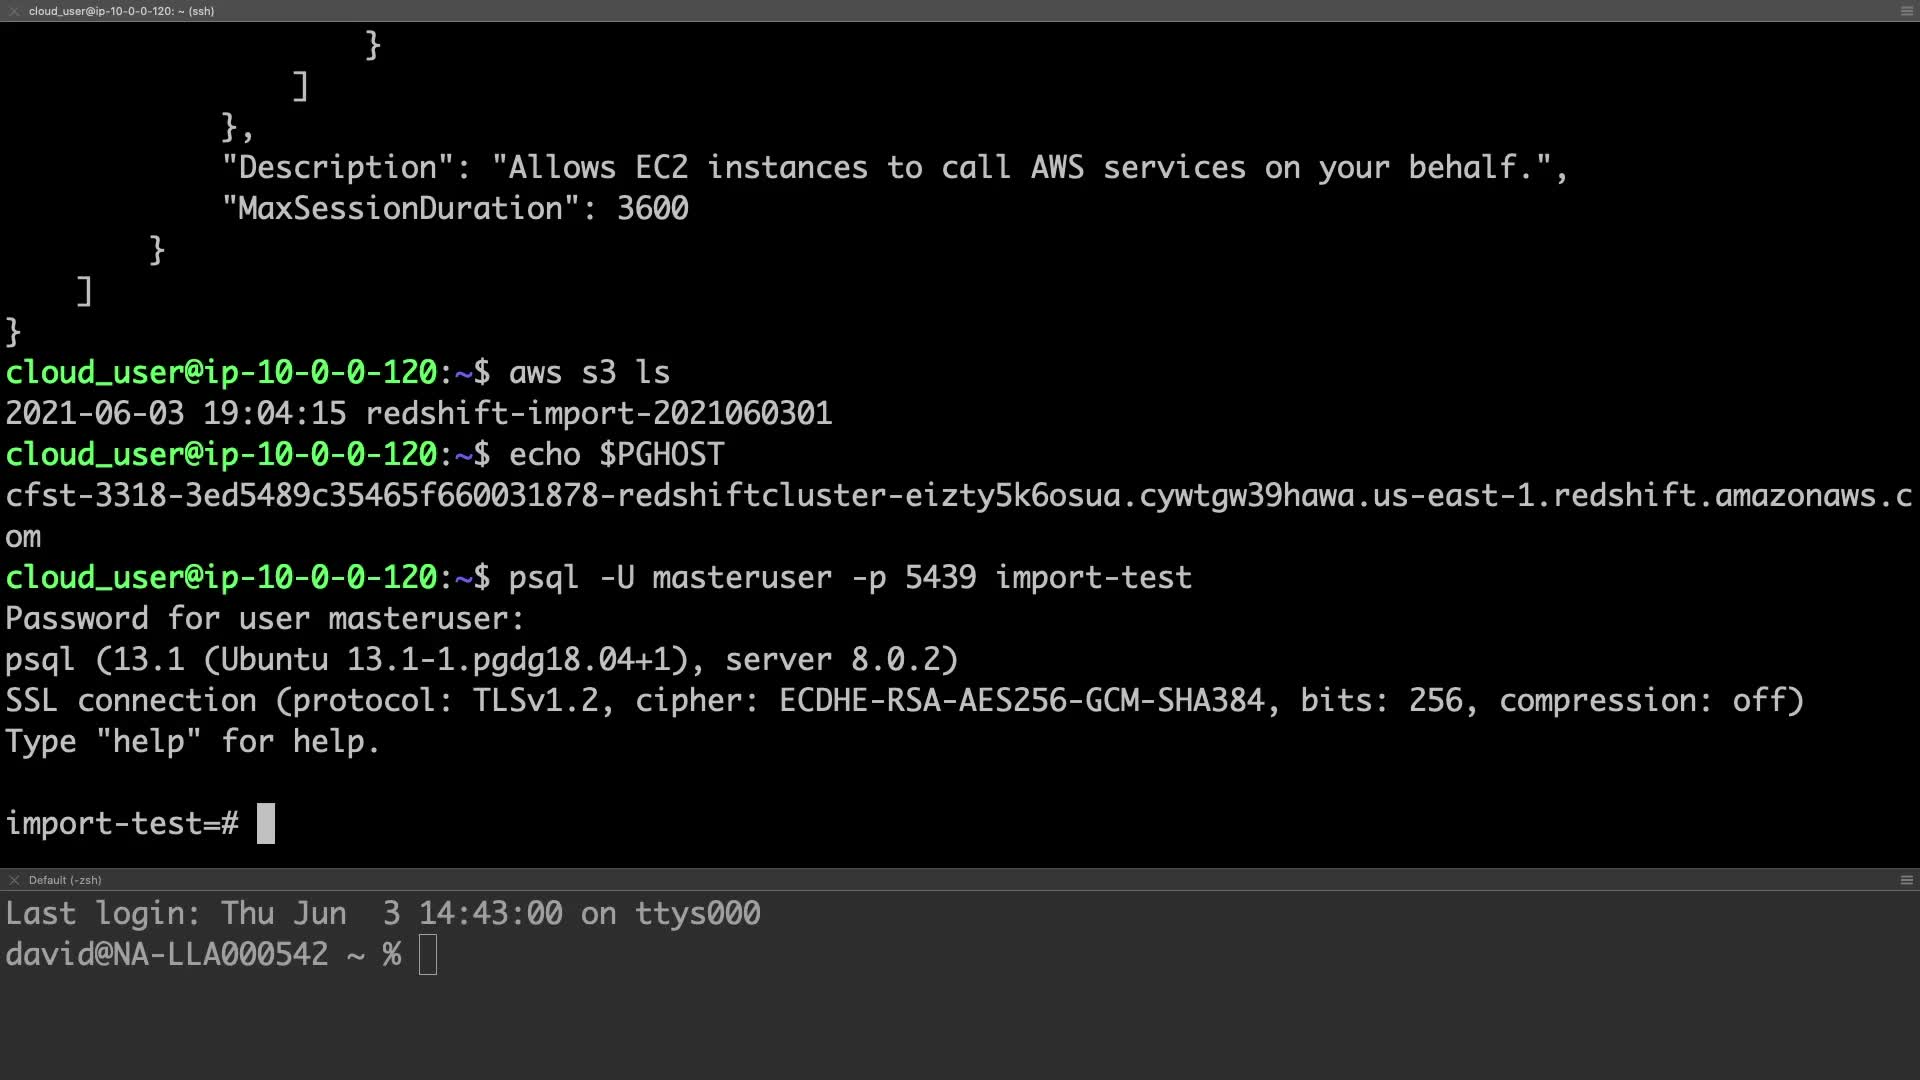The width and height of the screenshot is (1920, 1080).
Task: Click the SSL connection info line
Action: pyautogui.click(x=904, y=701)
